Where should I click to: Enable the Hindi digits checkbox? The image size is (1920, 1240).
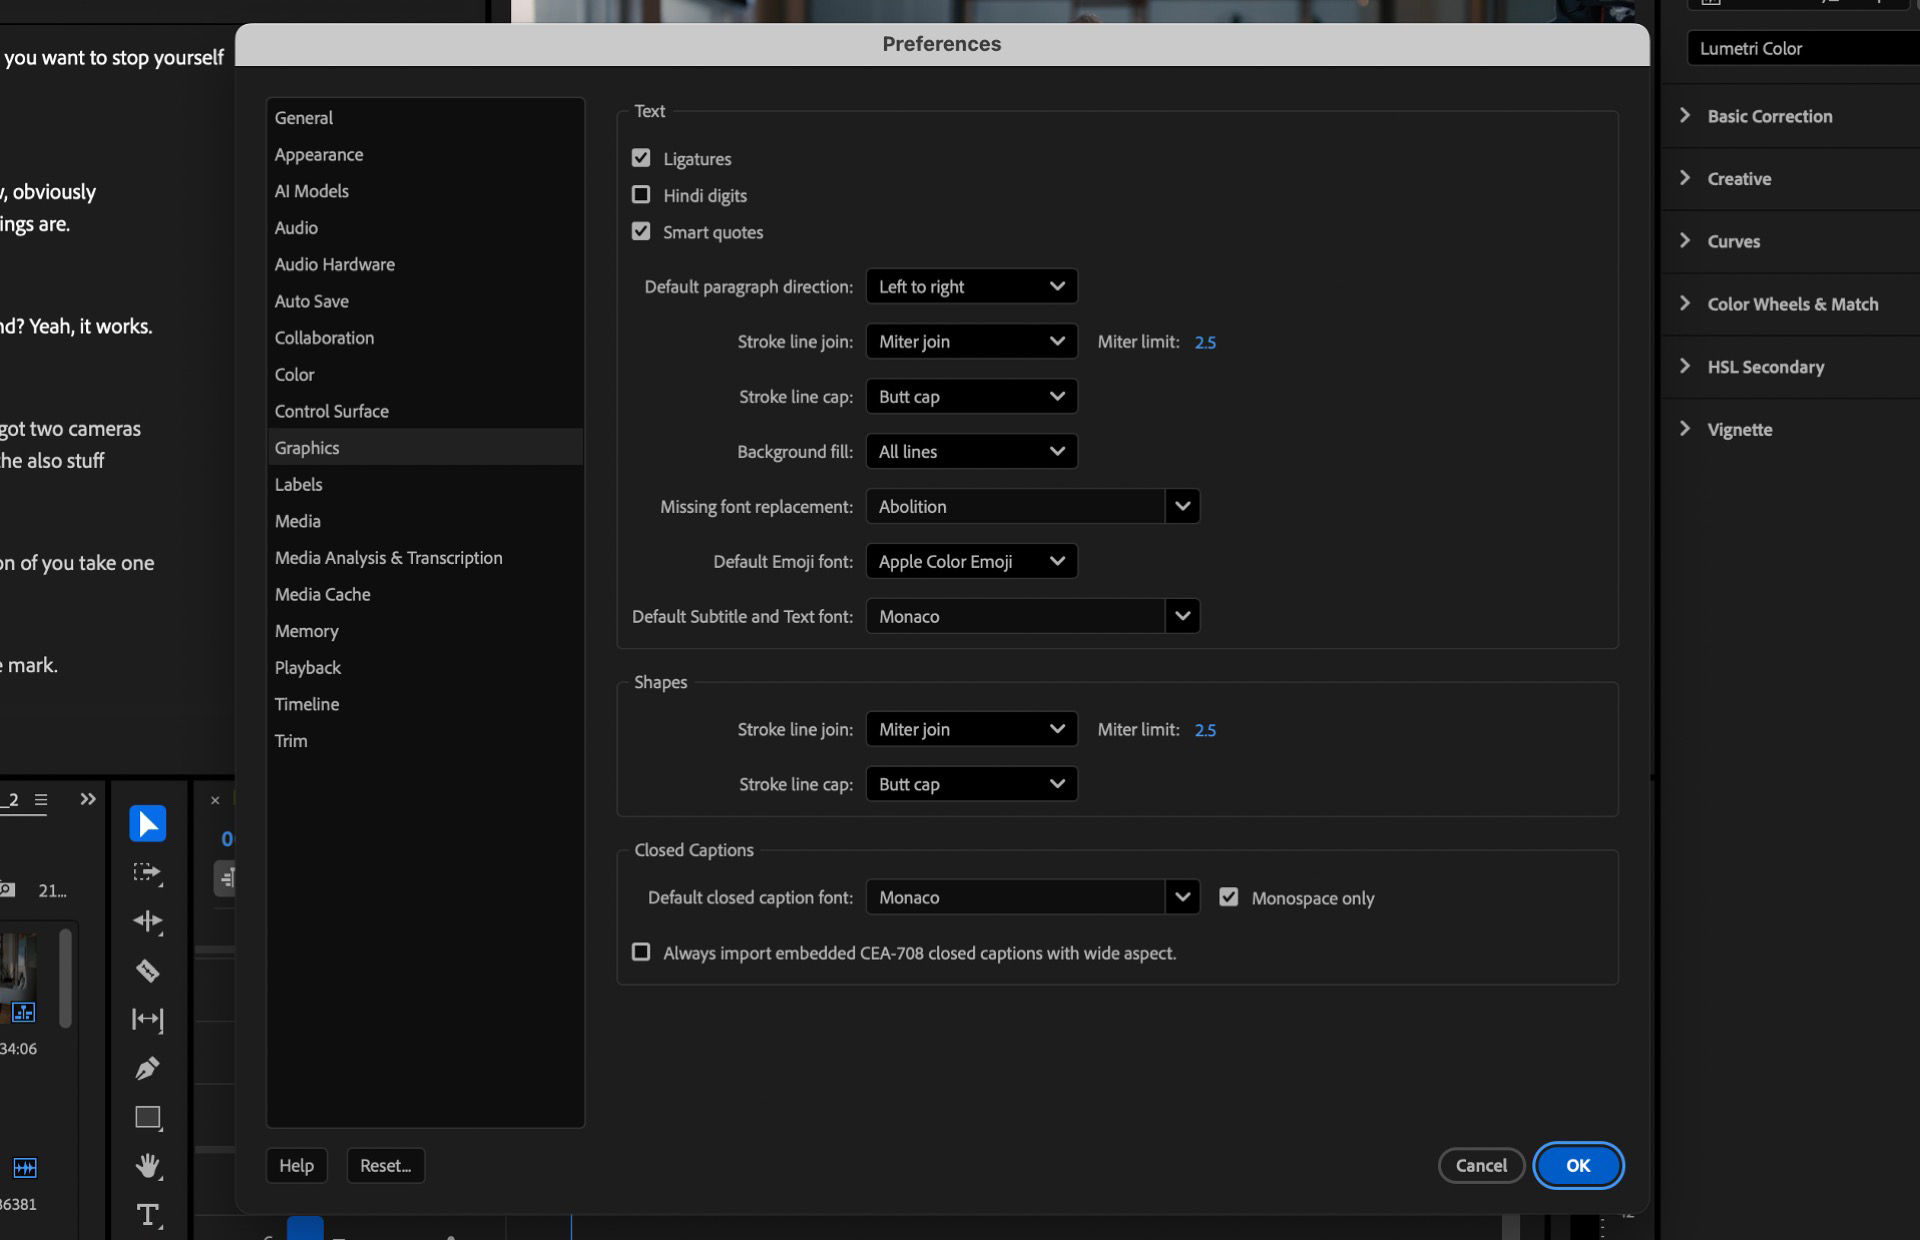pos(641,195)
